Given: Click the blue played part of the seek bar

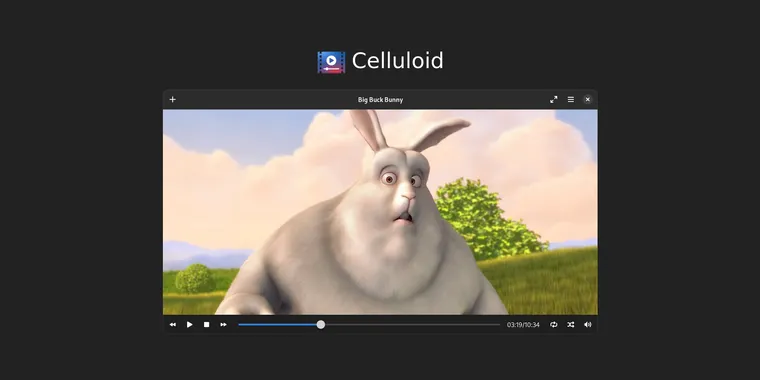Looking at the screenshot, I should (277, 325).
